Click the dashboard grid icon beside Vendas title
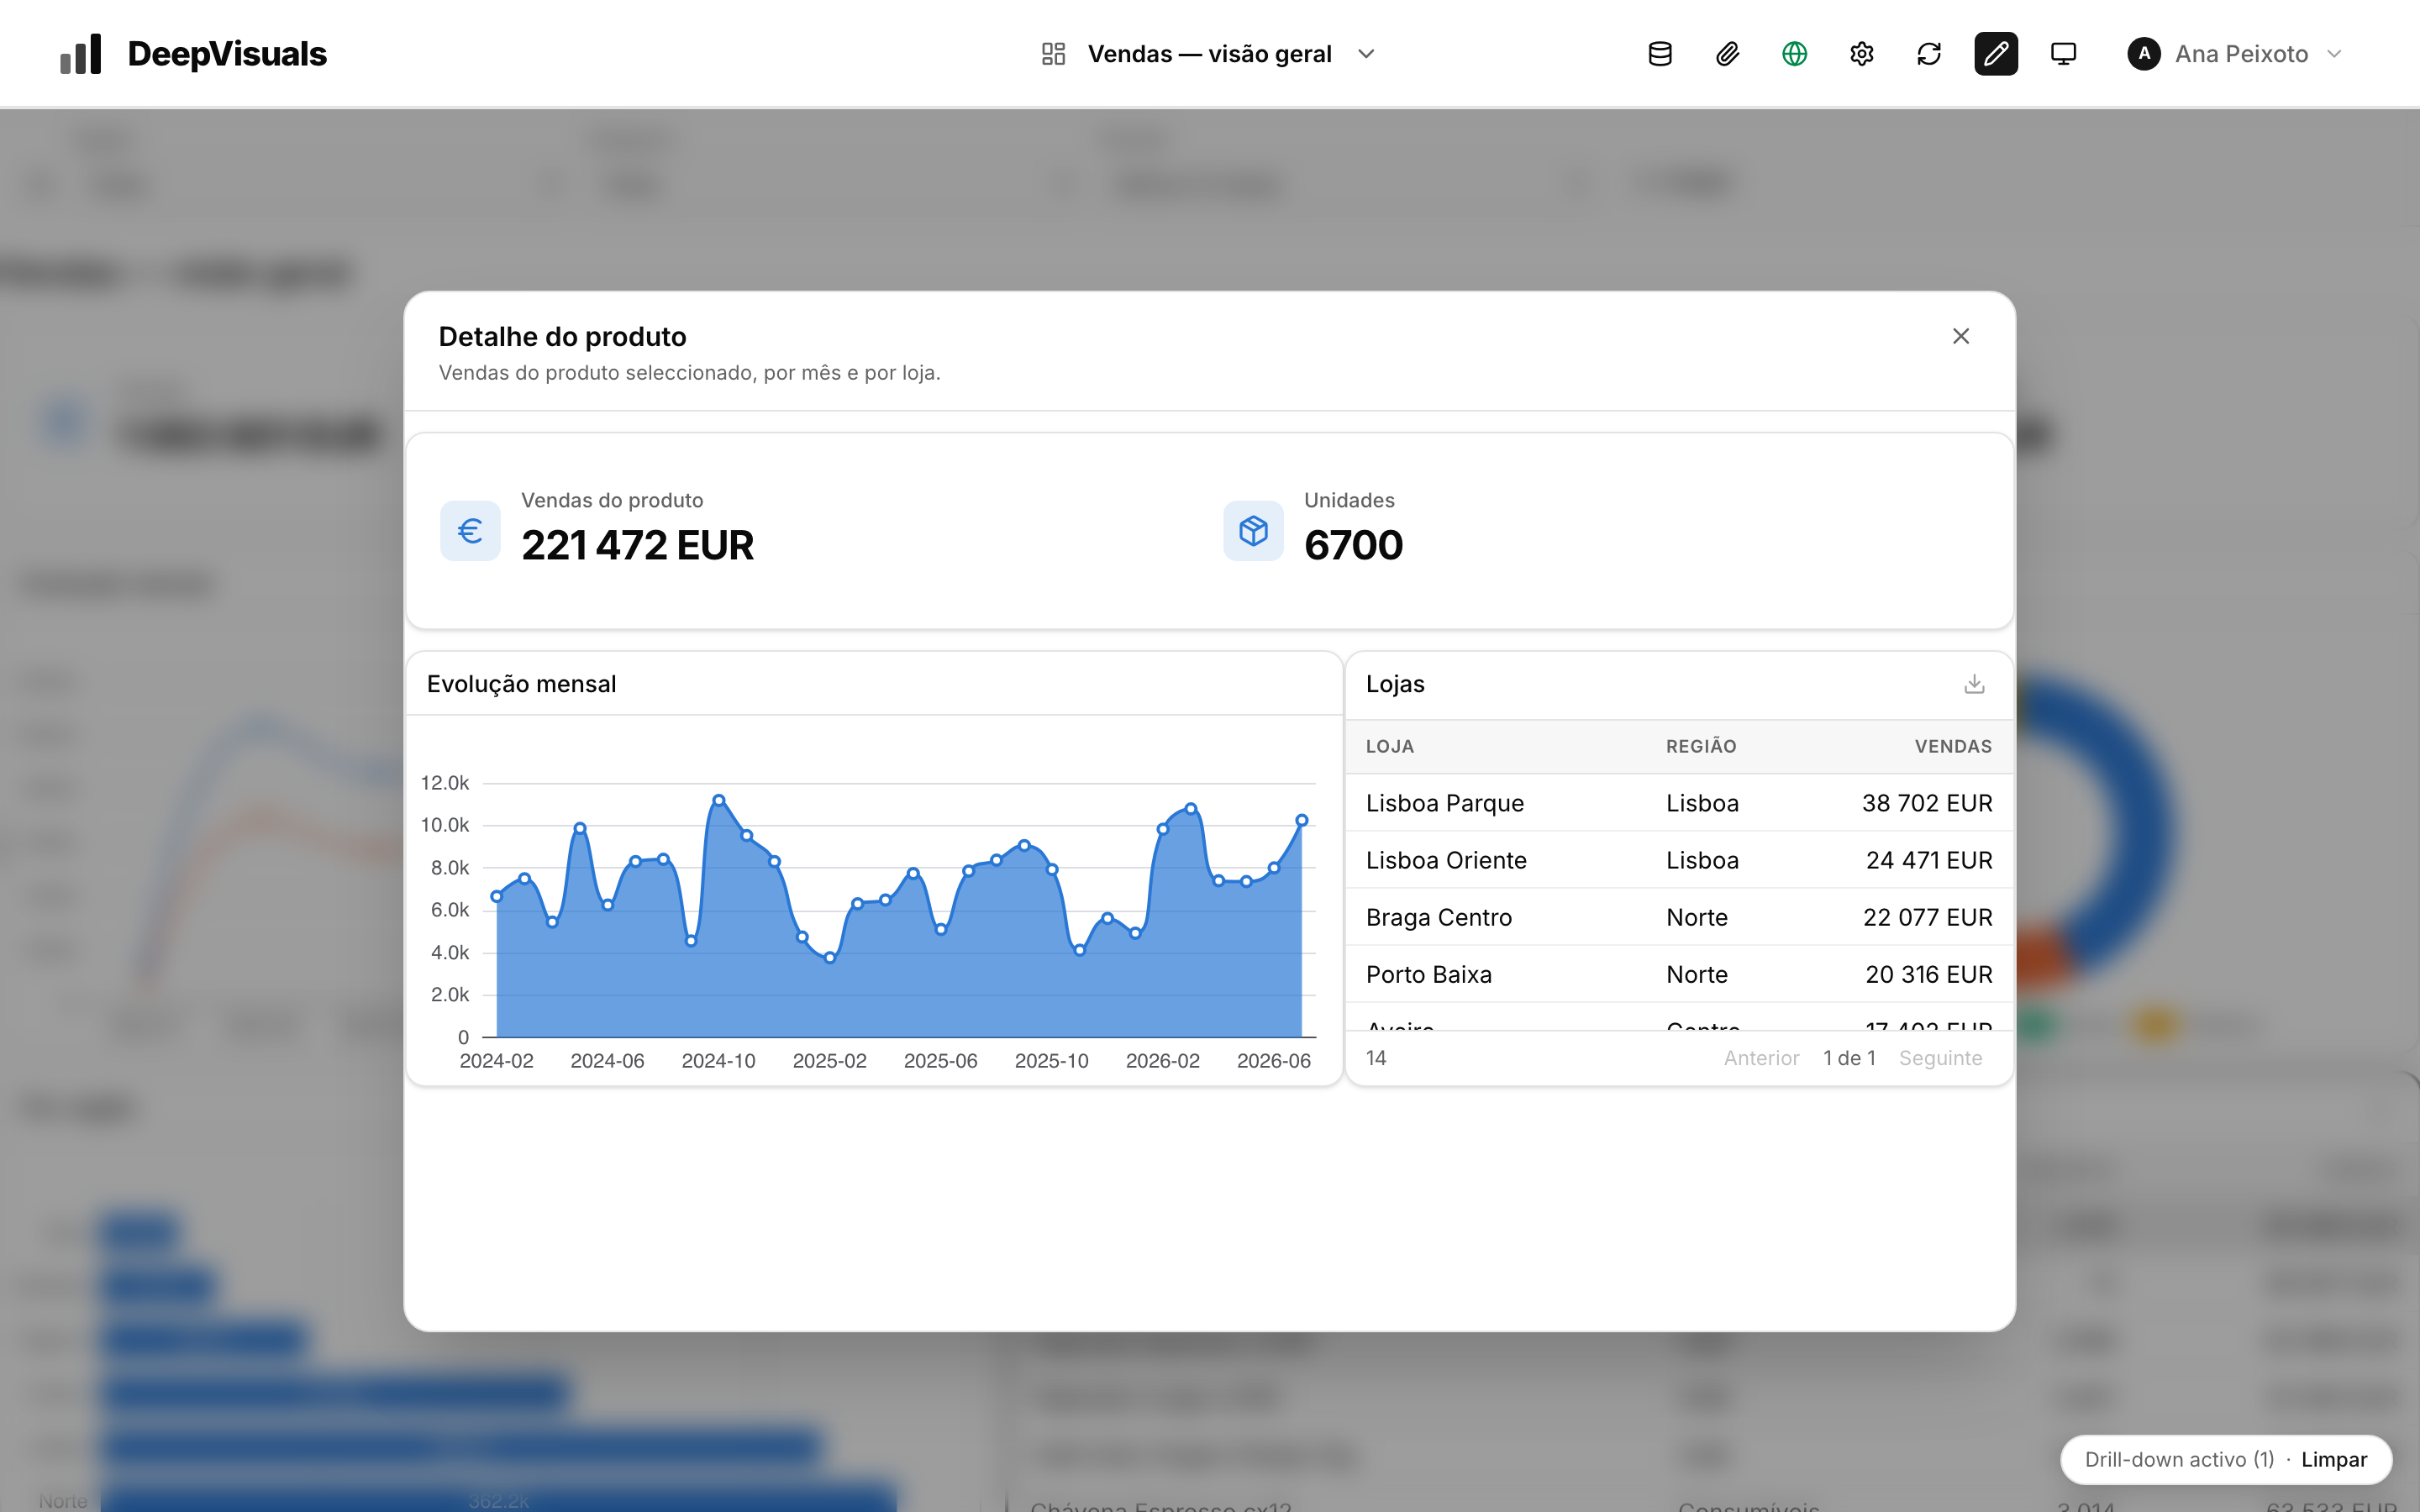This screenshot has width=2420, height=1512. click(x=1053, y=54)
